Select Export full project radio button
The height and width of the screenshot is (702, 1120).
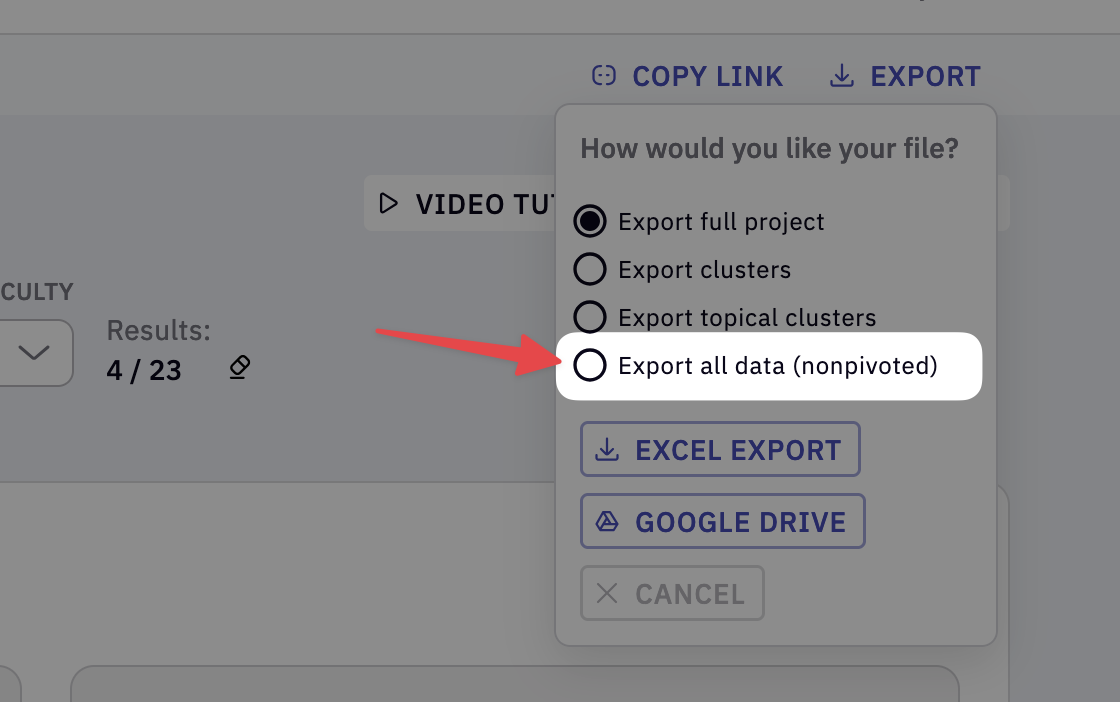coord(590,221)
